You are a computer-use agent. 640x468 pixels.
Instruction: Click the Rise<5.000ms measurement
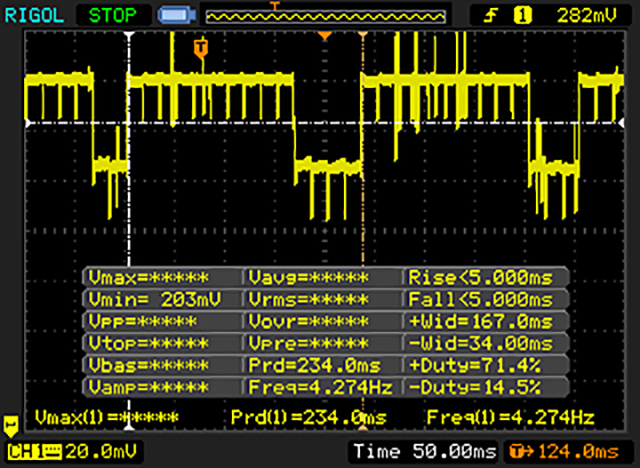click(x=486, y=278)
